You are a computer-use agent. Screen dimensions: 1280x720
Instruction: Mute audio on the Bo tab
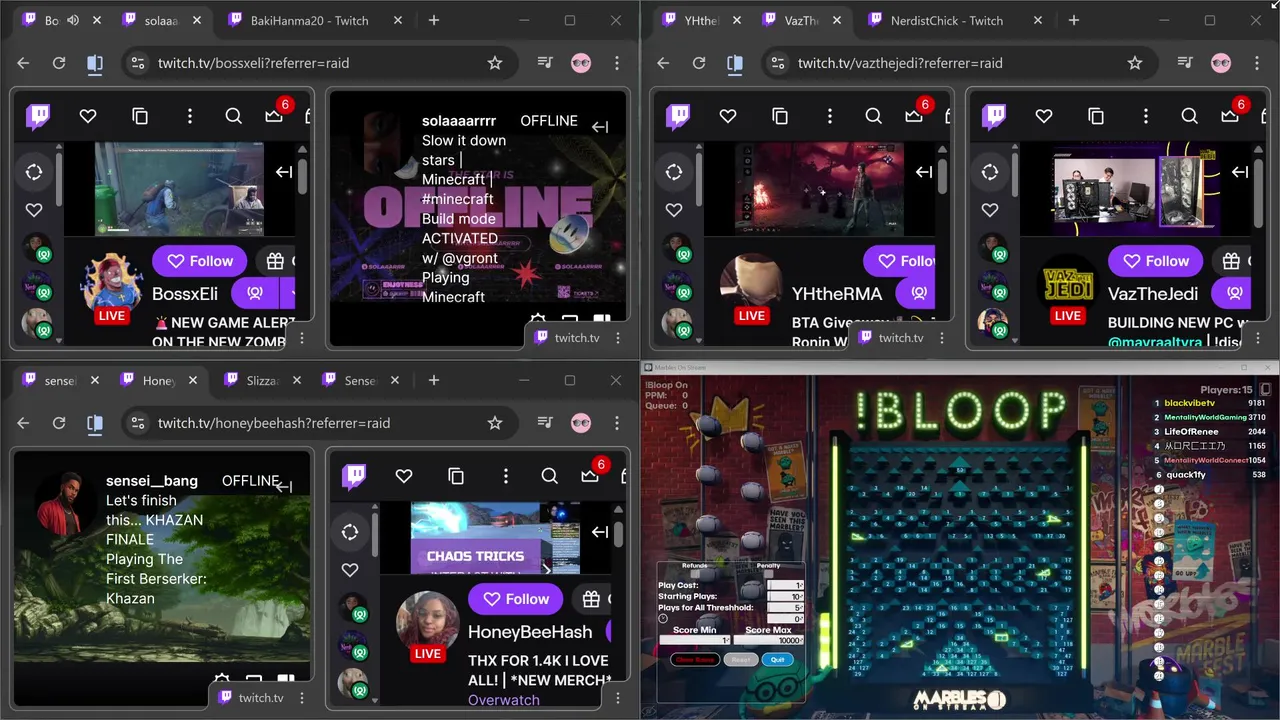click(73, 20)
